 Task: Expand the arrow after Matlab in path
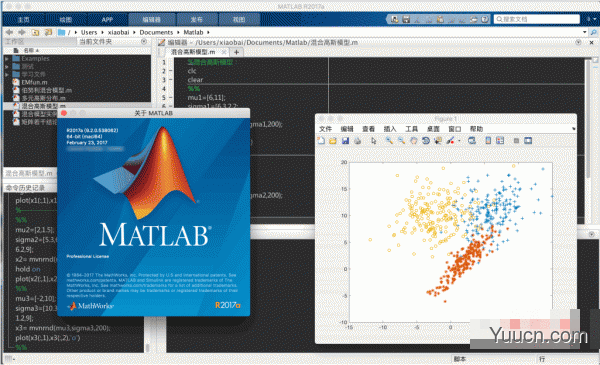point(208,33)
